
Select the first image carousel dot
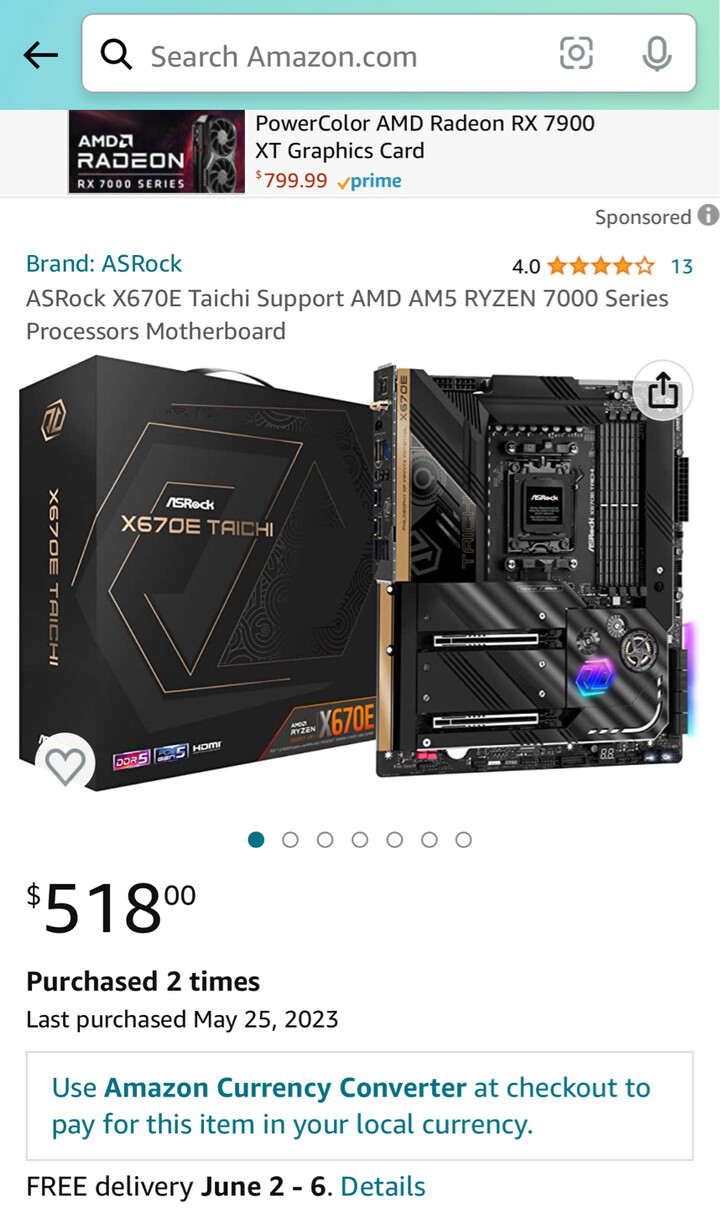click(x=256, y=840)
